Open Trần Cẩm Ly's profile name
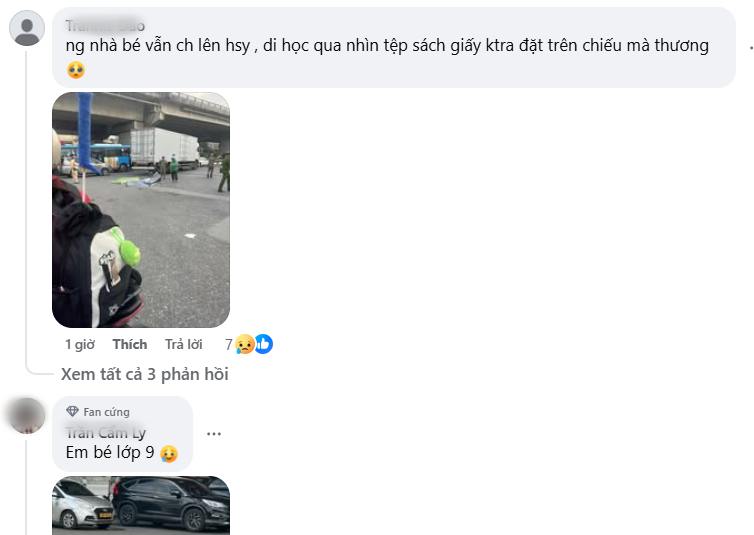This screenshot has width=754, height=535. (x=106, y=433)
